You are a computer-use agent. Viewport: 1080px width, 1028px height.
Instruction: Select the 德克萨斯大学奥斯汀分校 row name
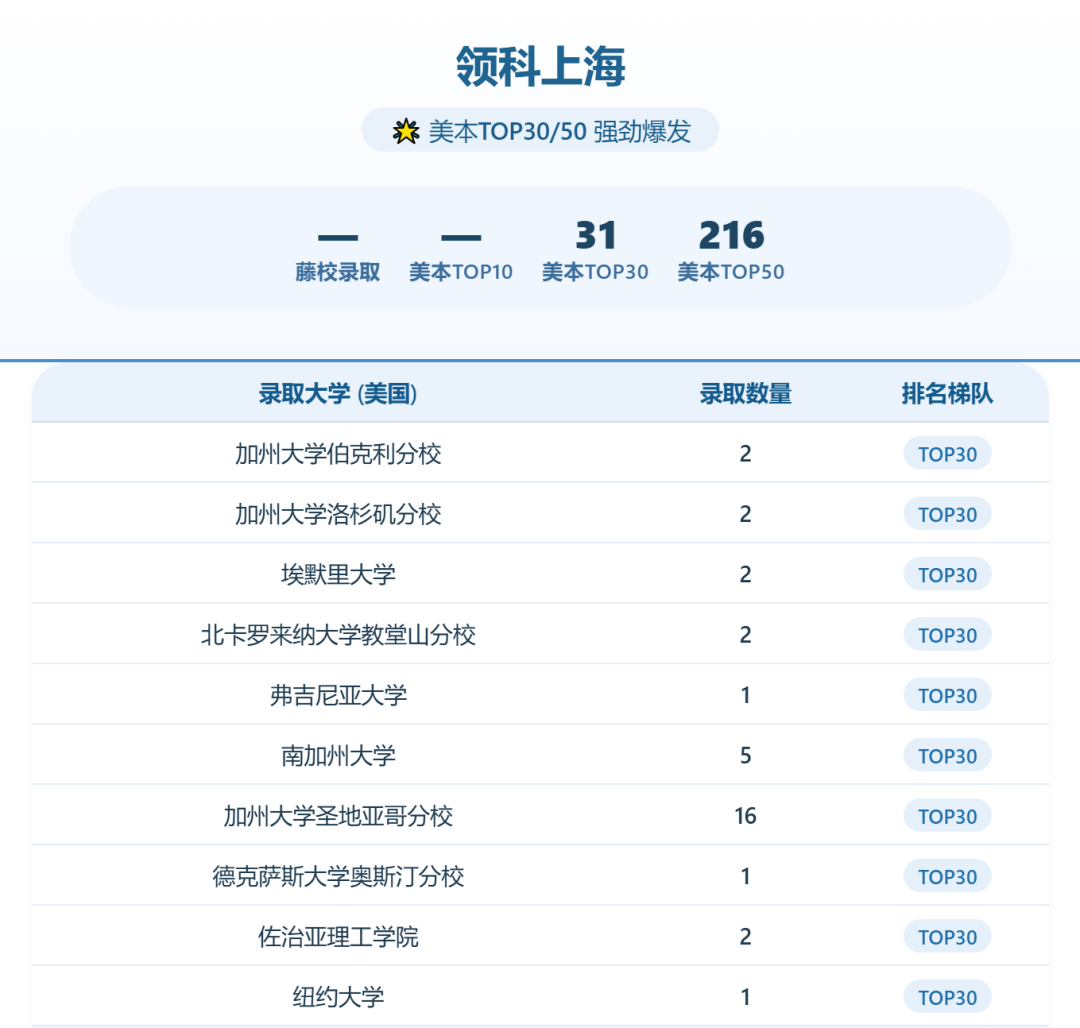(x=338, y=877)
